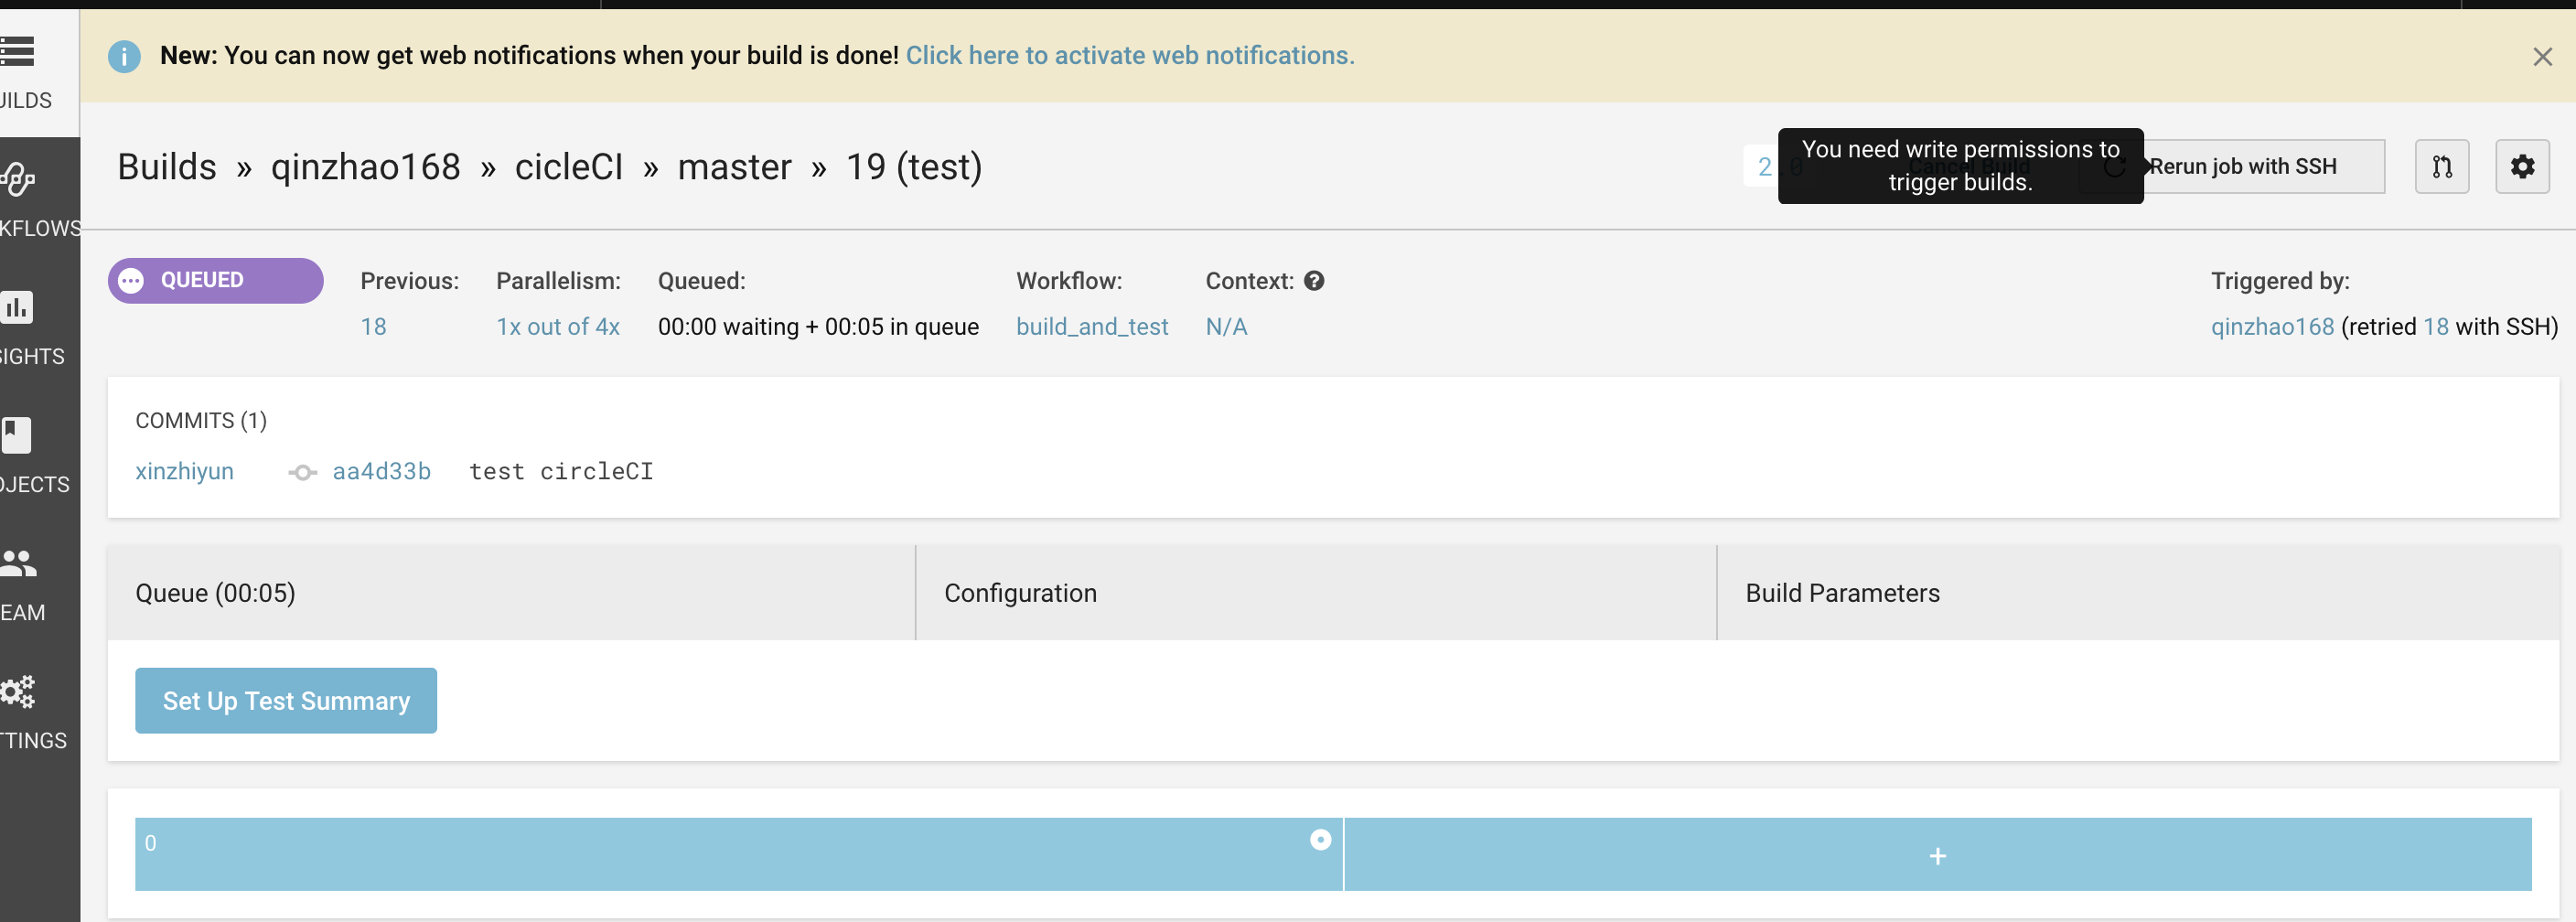
Task: Open the Insights chart sidebar icon
Action: pos(17,308)
